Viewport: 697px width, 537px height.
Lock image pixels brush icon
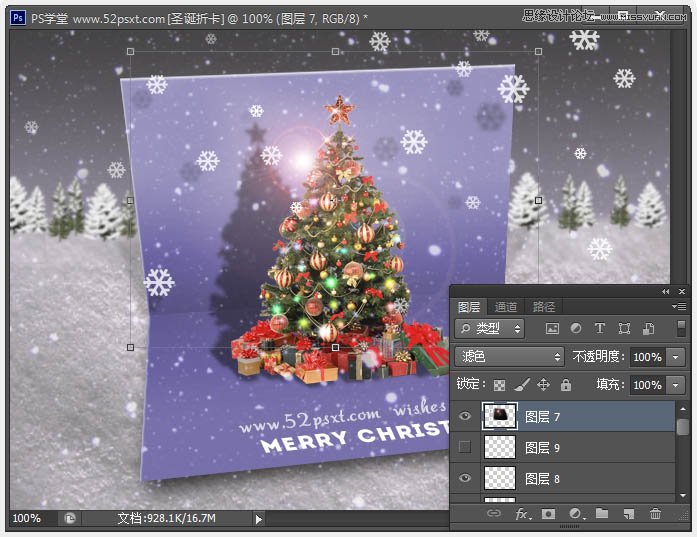[x=522, y=385]
